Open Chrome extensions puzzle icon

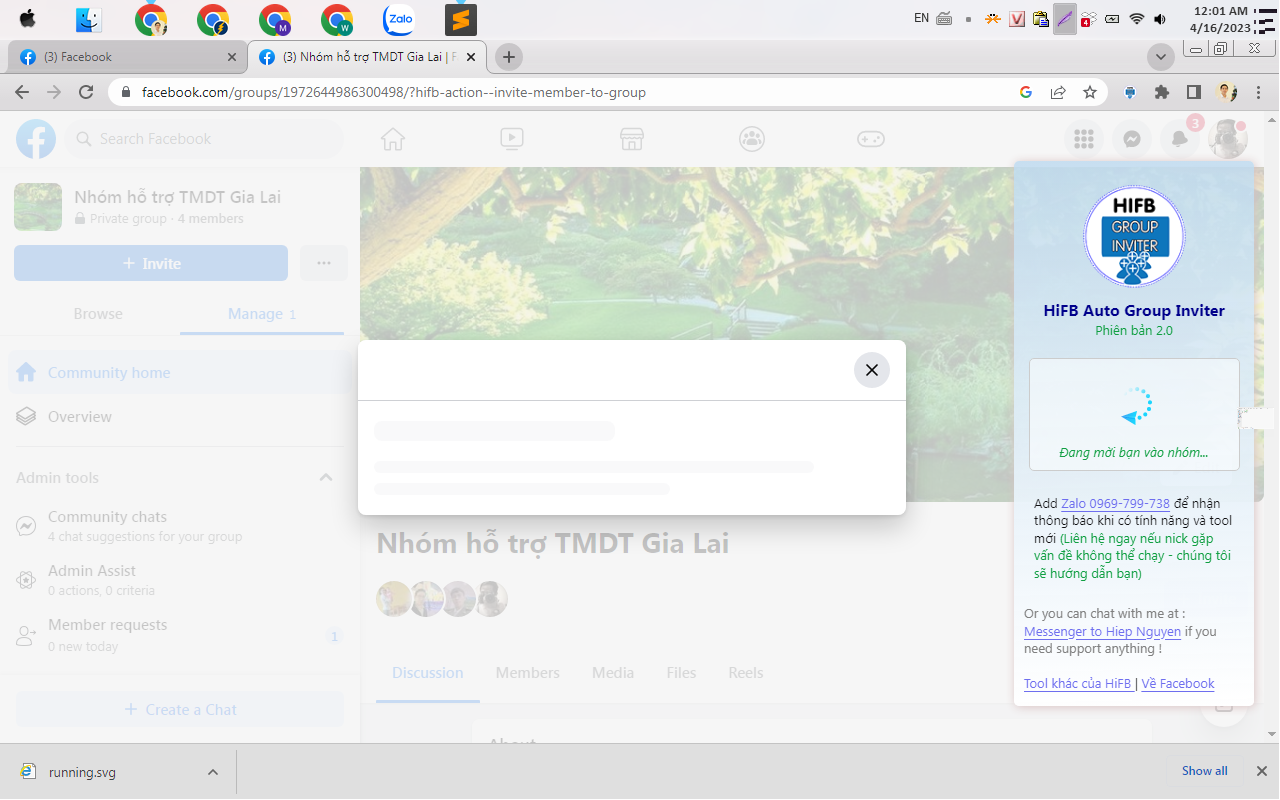[1162, 92]
